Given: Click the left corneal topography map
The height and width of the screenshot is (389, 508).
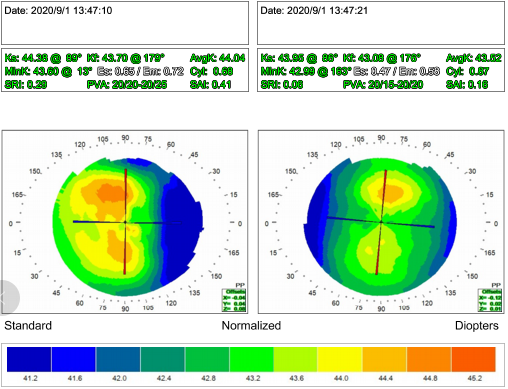Looking at the screenshot, I should (128, 227).
